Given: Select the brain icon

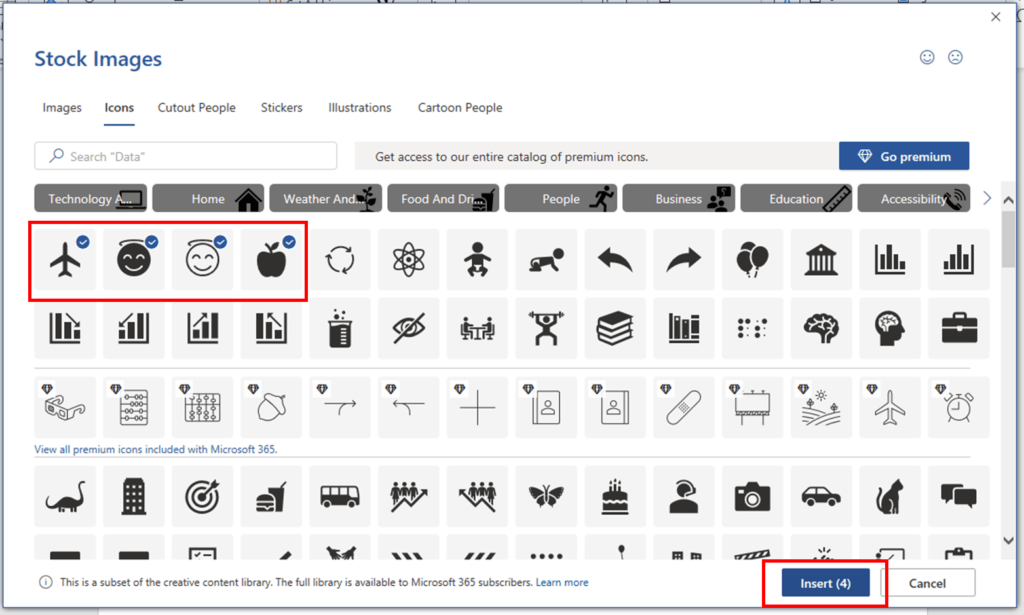Looking at the screenshot, I should pyautogui.click(x=821, y=328).
